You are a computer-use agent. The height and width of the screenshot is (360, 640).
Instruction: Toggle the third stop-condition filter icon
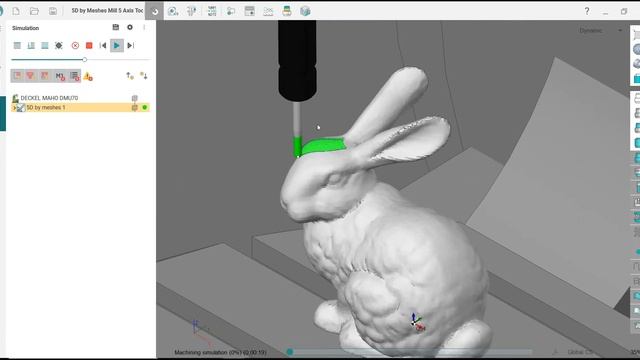pyautogui.click(x=44, y=76)
